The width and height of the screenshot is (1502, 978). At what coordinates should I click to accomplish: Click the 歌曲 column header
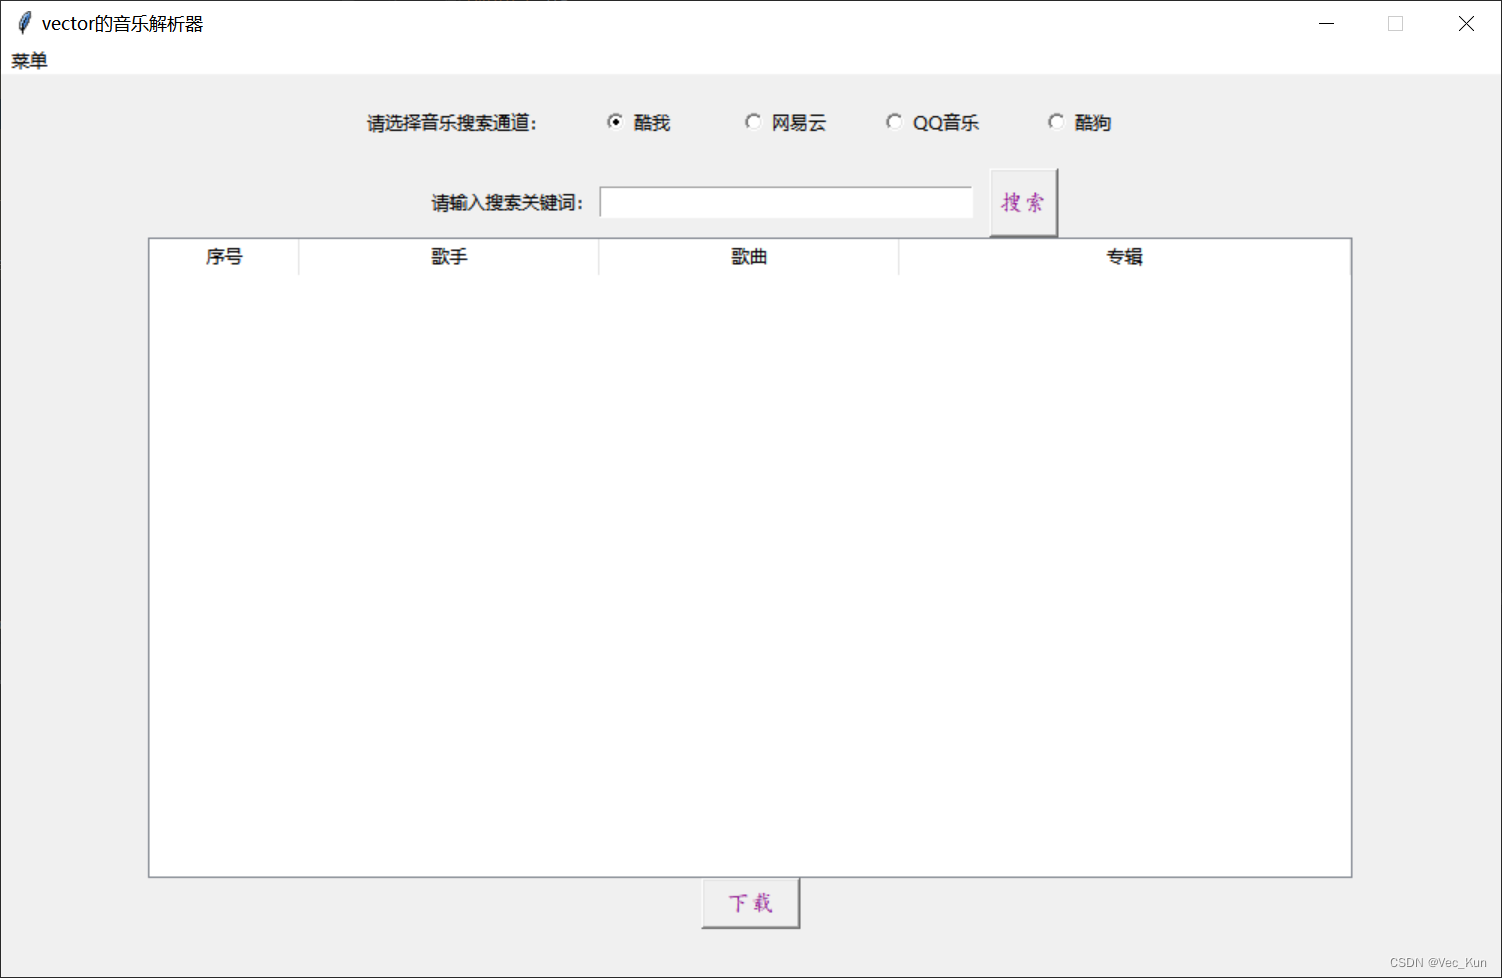tap(749, 257)
